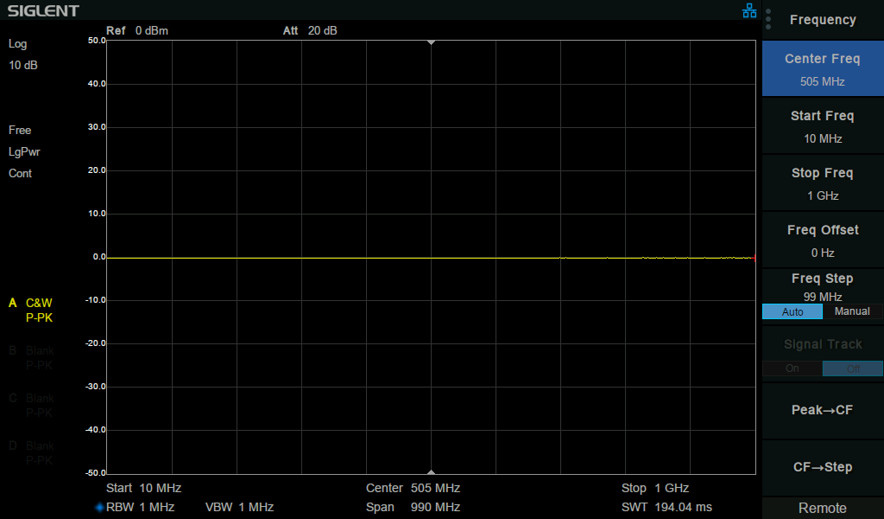Click the top center frequency marker triangle
The width and height of the screenshot is (884, 519).
(431, 42)
